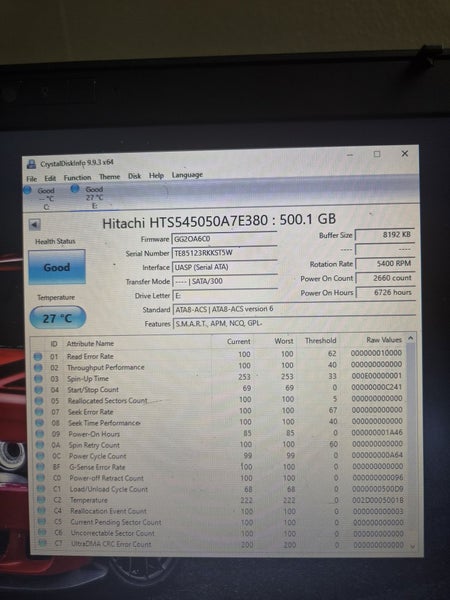Click status icon for UltraDMA CRC Error Count

pyautogui.click(x=43, y=543)
